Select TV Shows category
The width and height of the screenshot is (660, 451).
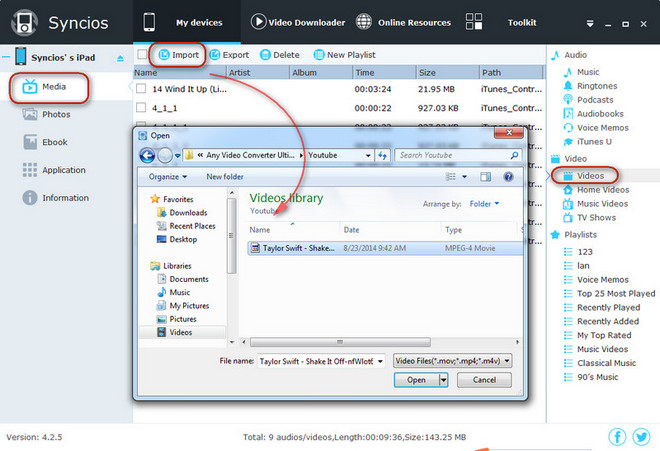point(590,218)
